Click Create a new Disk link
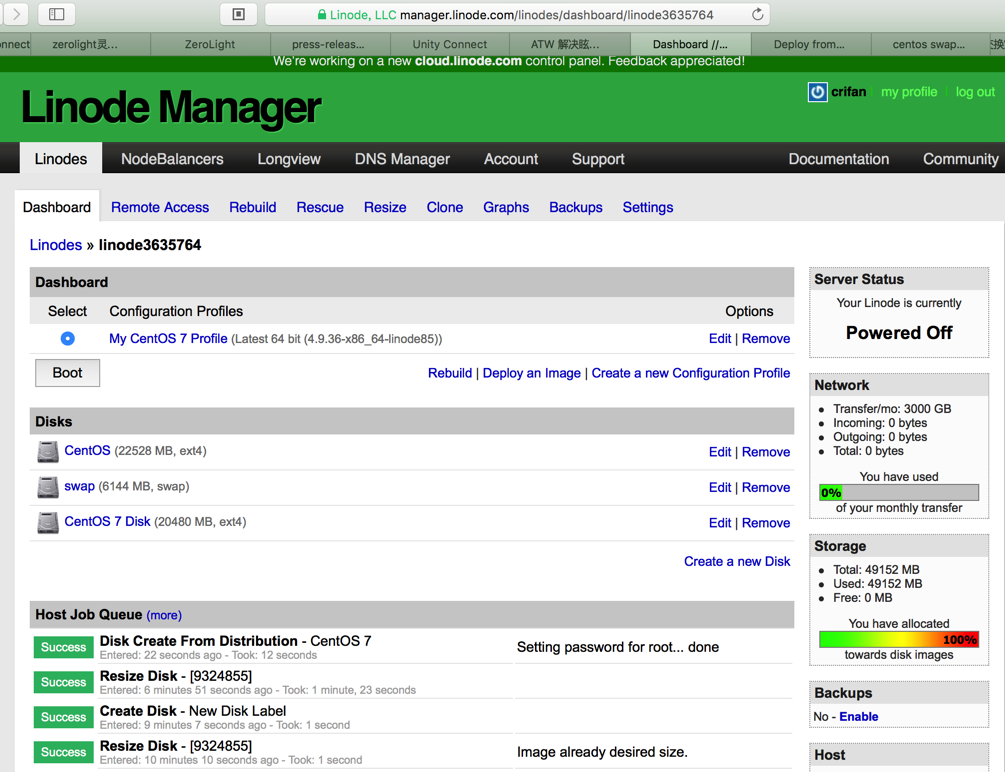The image size is (1005, 772). click(x=737, y=561)
